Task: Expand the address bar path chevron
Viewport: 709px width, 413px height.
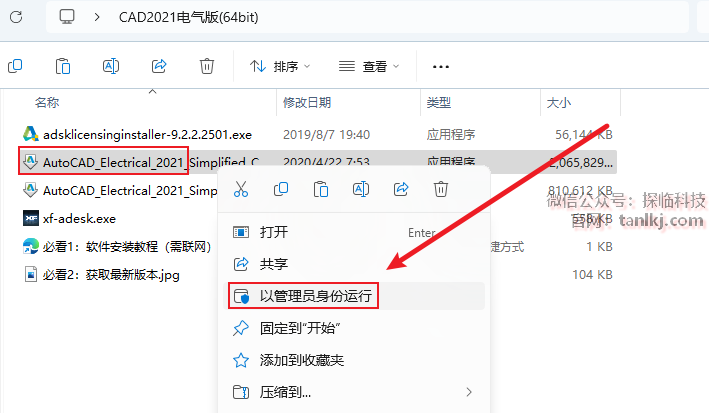Action: coord(97,17)
